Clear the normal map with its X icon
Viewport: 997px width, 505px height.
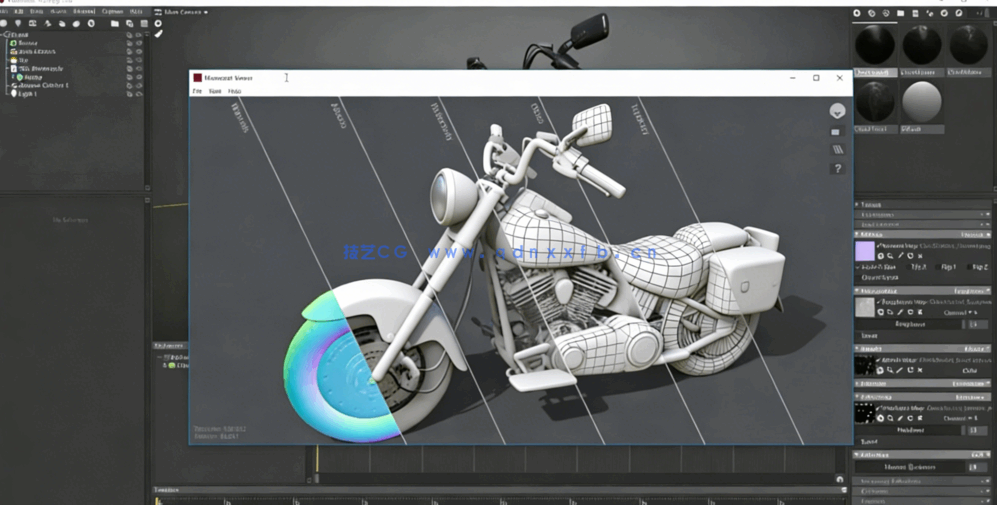click(920, 256)
